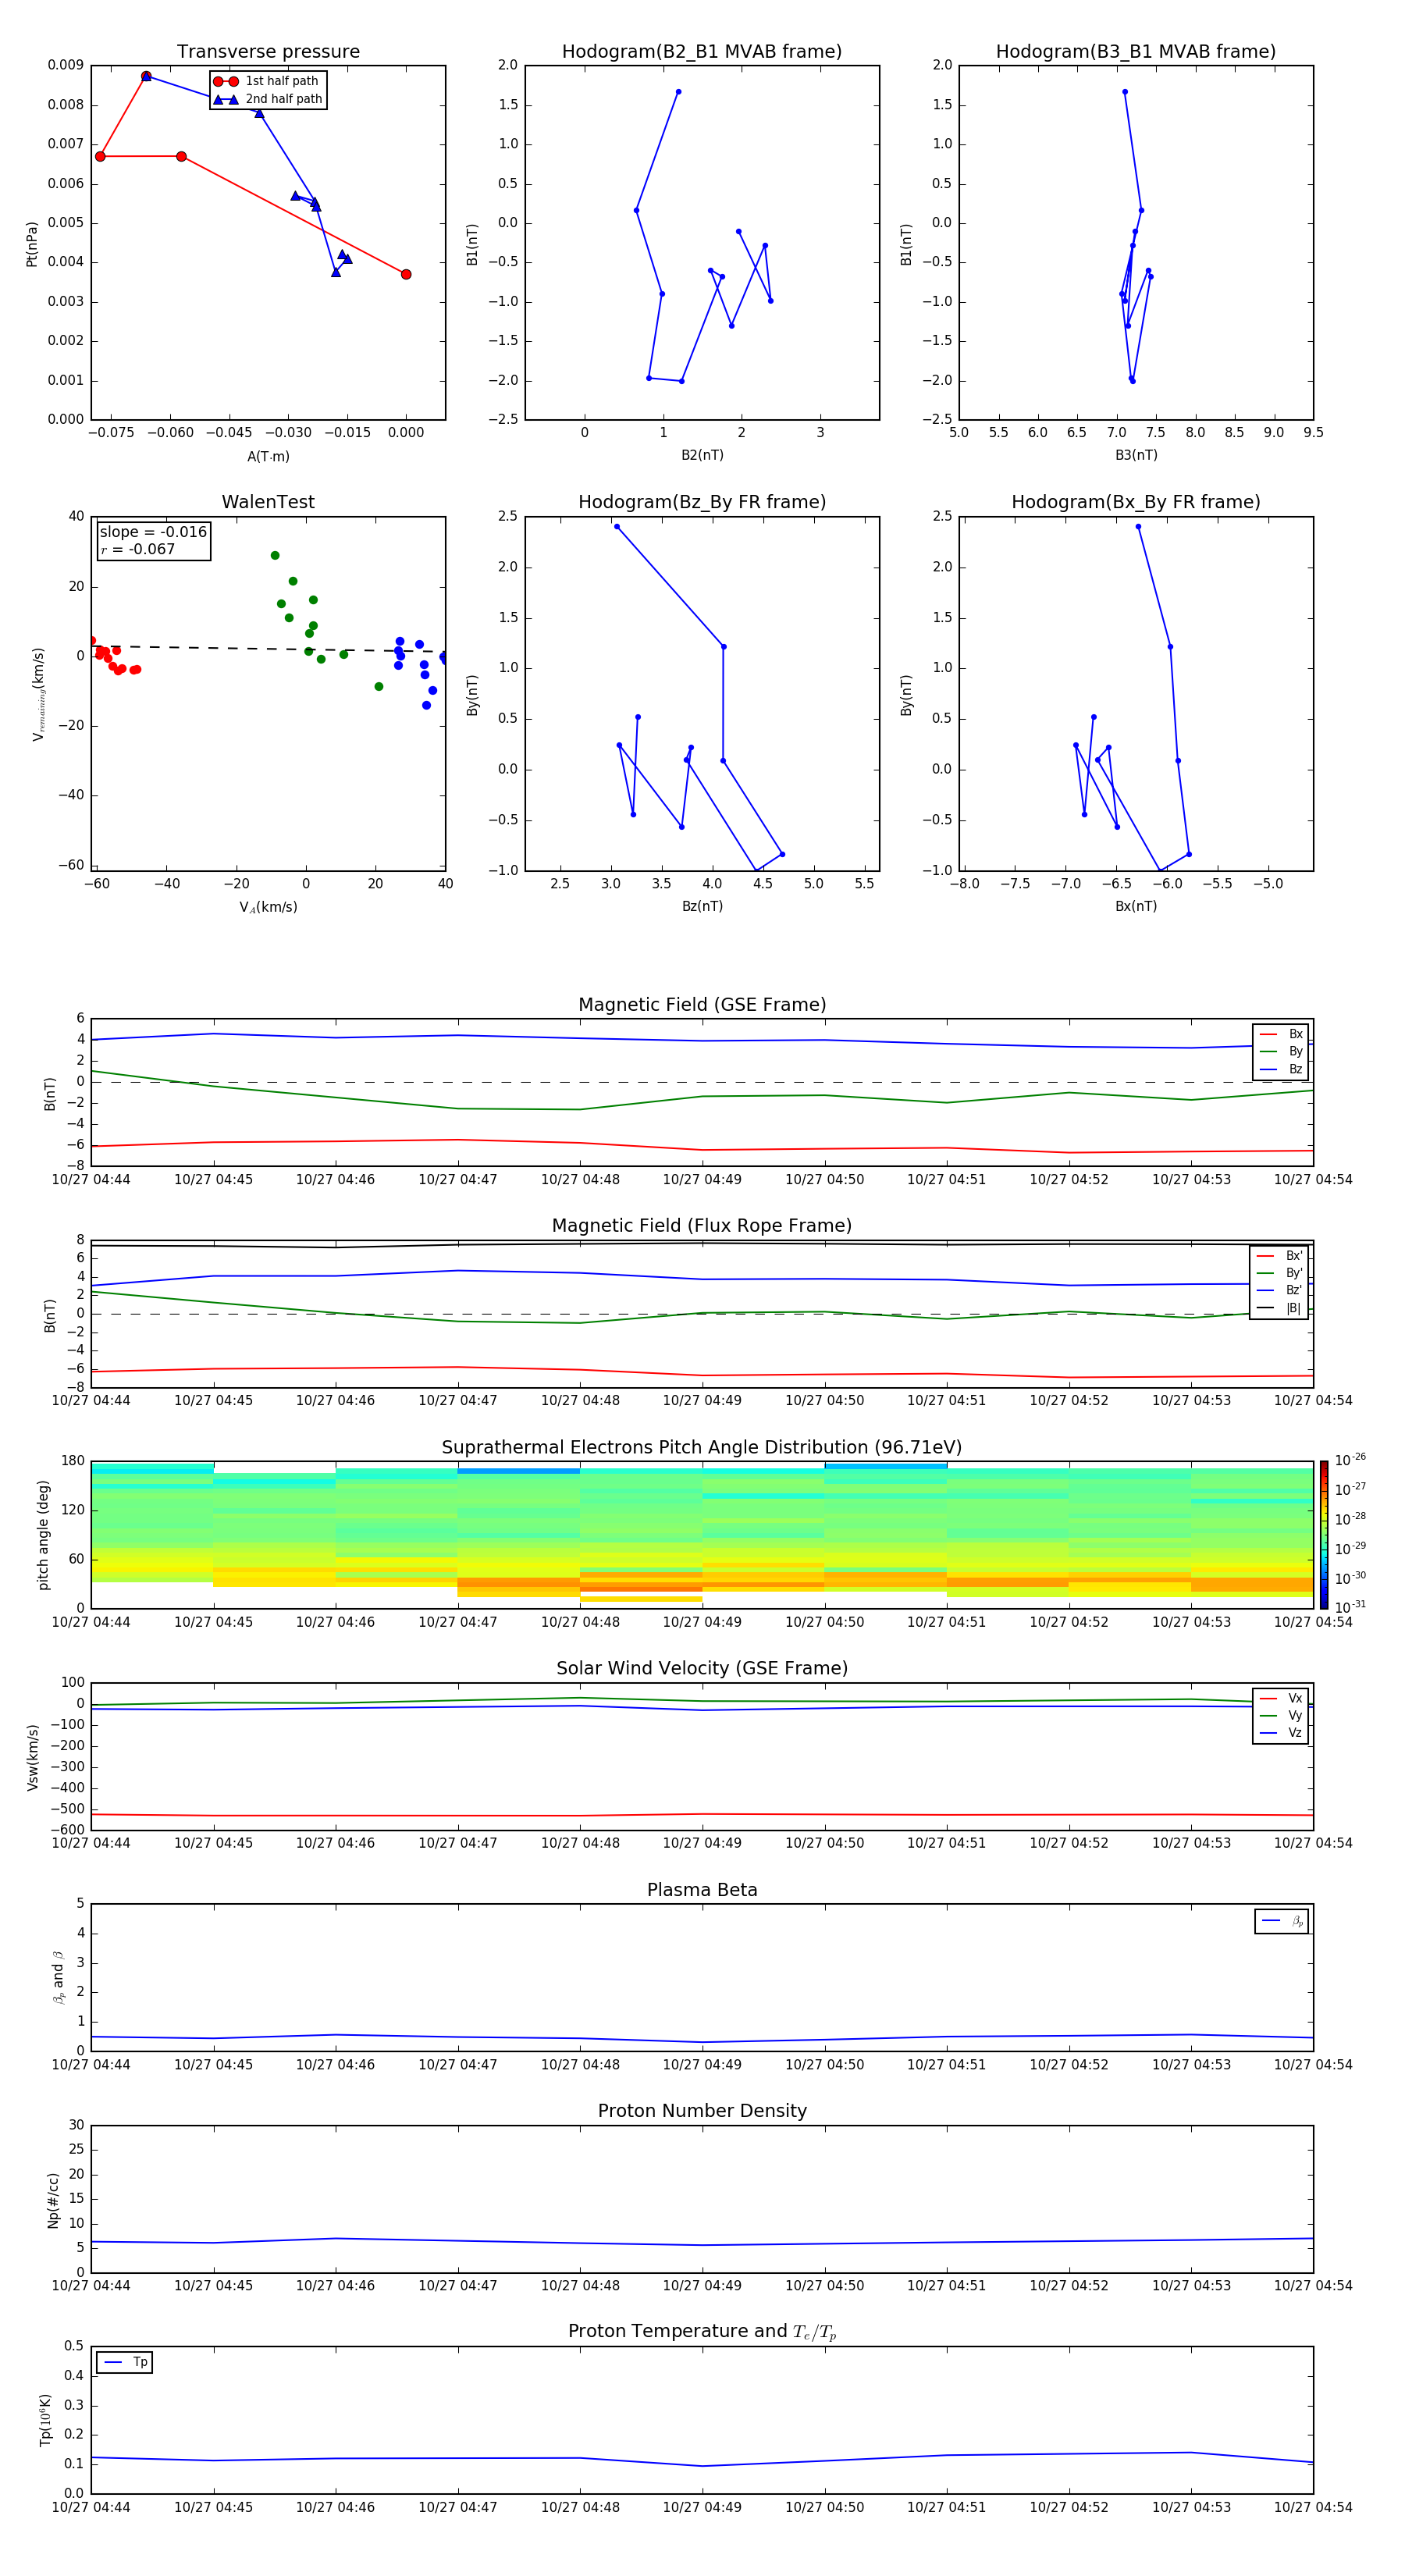The image size is (1405, 2576).
Task: Select the 'Proton Temperature and Te/Tp' title
Action: coord(702,2333)
